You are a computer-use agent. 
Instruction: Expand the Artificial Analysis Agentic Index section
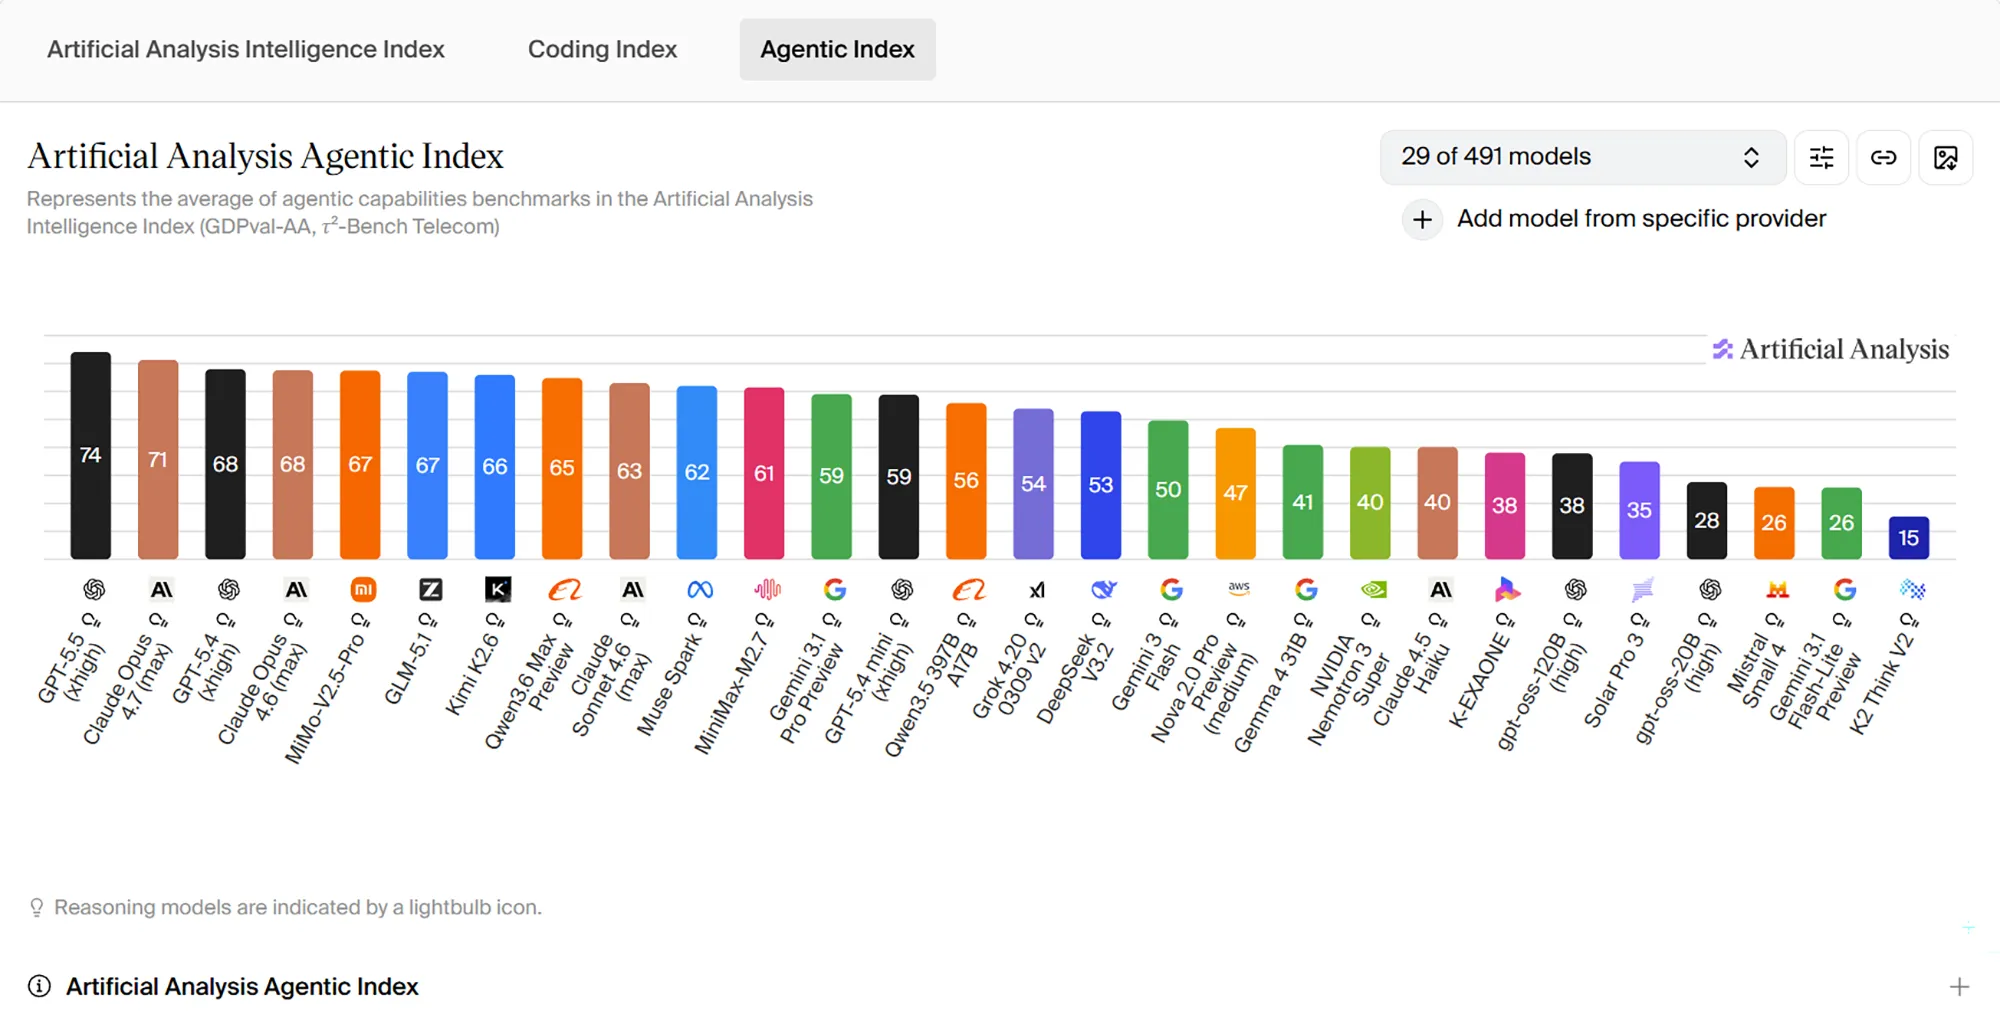click(x=1958, y=987)
